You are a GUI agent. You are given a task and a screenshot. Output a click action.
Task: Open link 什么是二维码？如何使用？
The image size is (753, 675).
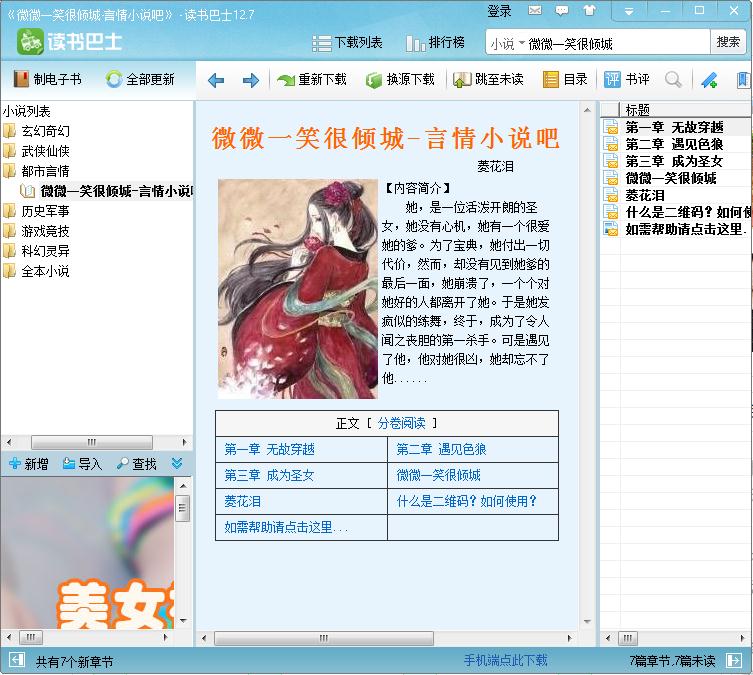tap(466, 501)
